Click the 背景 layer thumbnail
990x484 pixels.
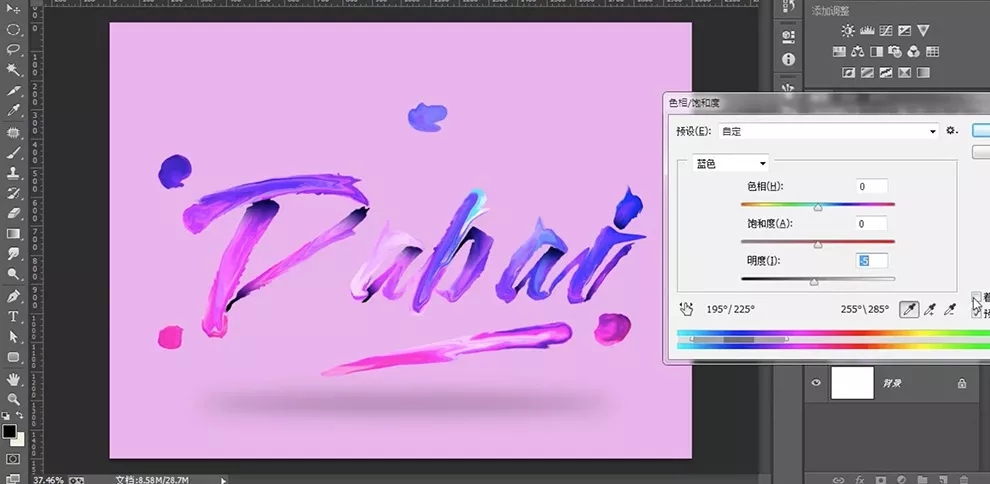point(852,382)
